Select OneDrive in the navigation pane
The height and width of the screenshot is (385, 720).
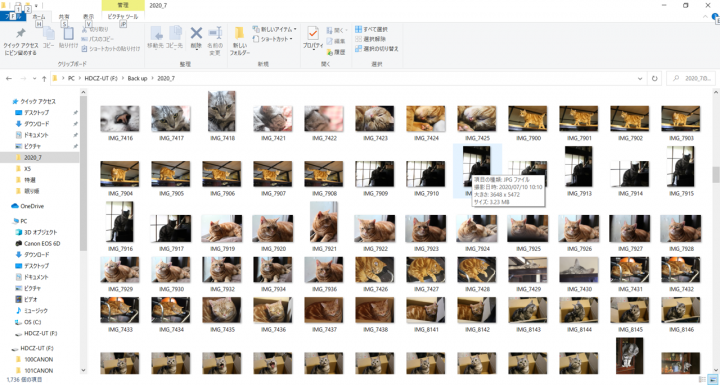coord(28,206)
